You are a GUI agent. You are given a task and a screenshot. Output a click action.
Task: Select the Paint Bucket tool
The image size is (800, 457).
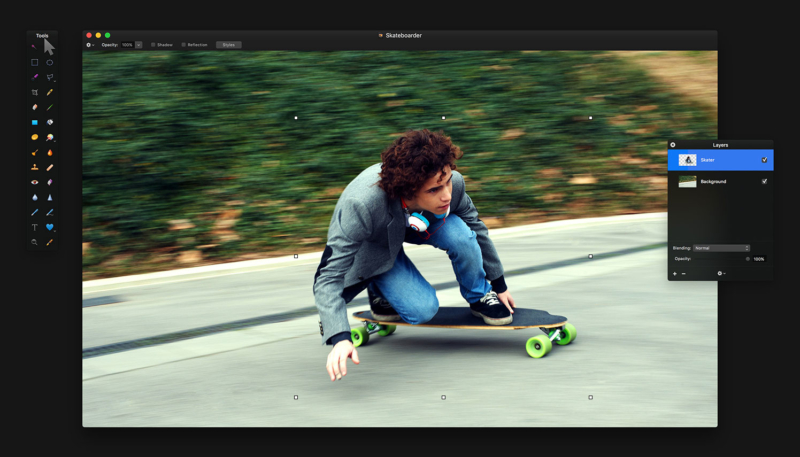pos(50,122)
